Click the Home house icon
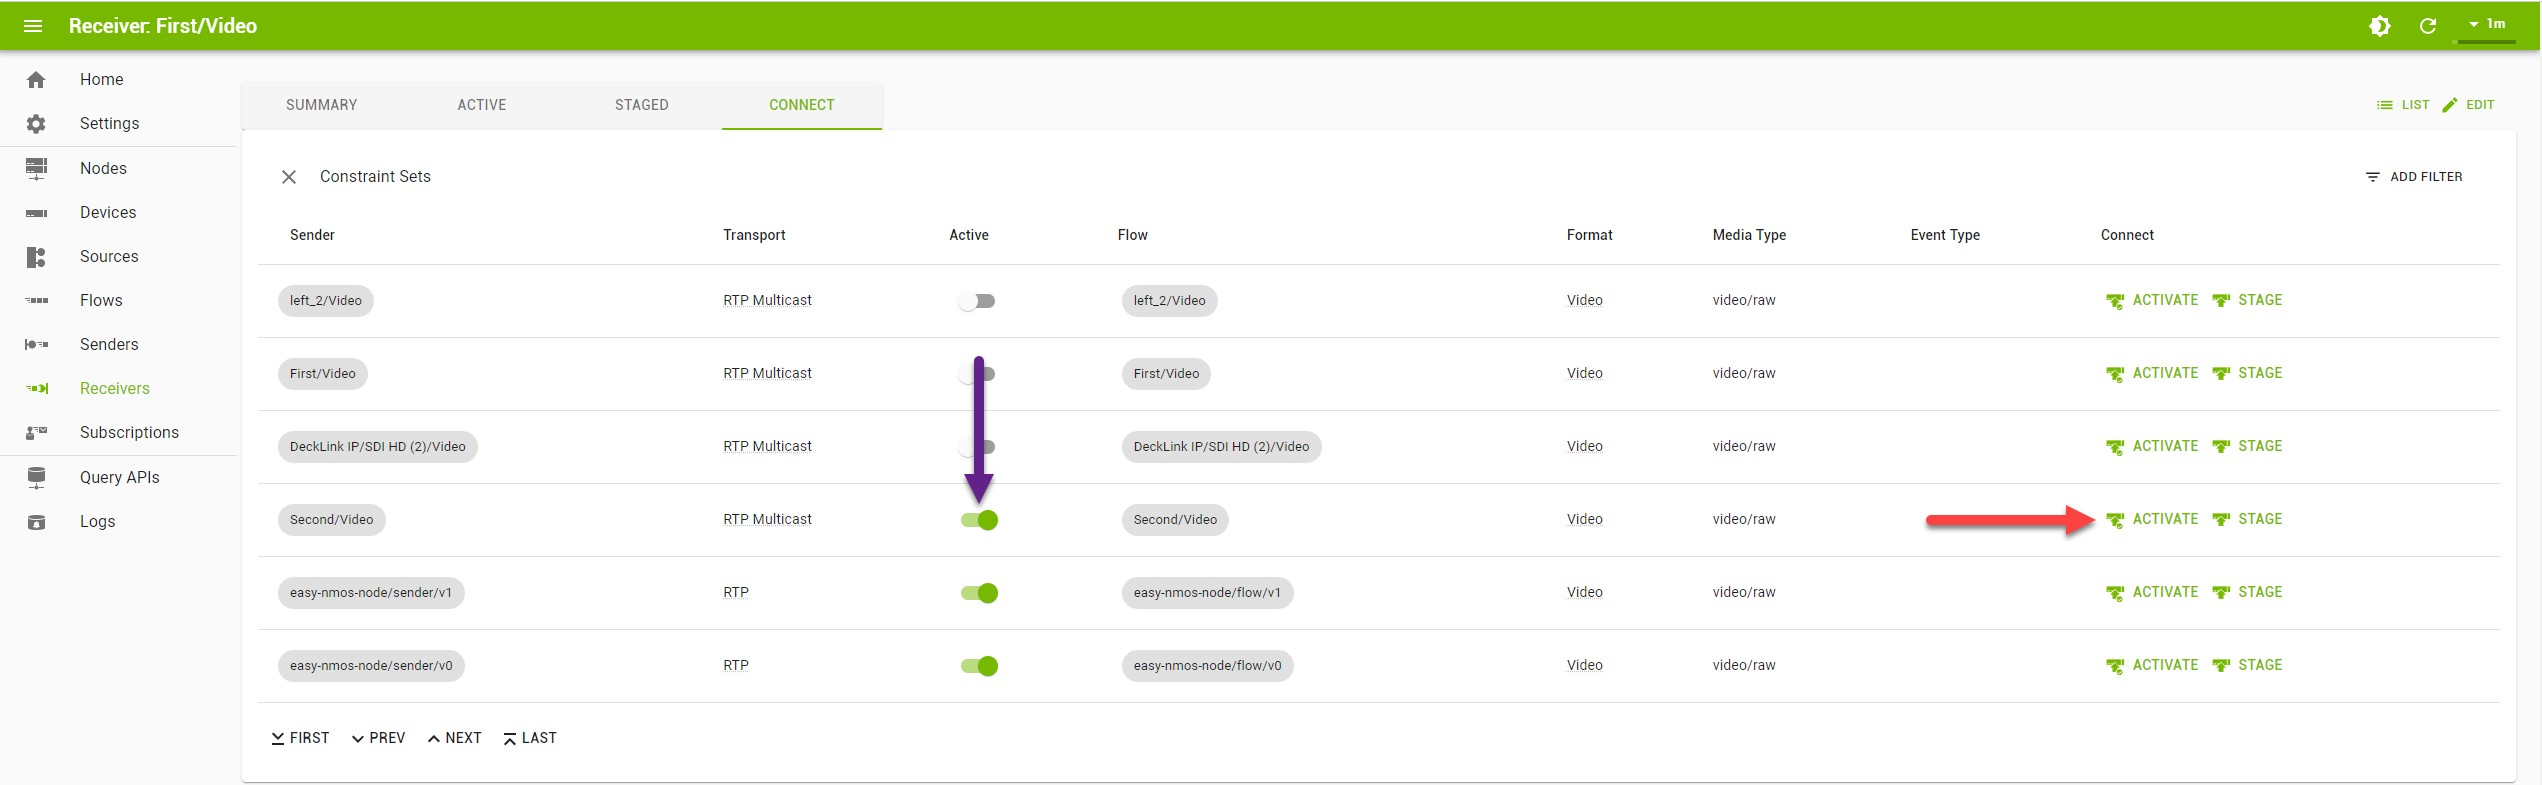Screen dimensions: 2542x785 [x=36, y=80]
